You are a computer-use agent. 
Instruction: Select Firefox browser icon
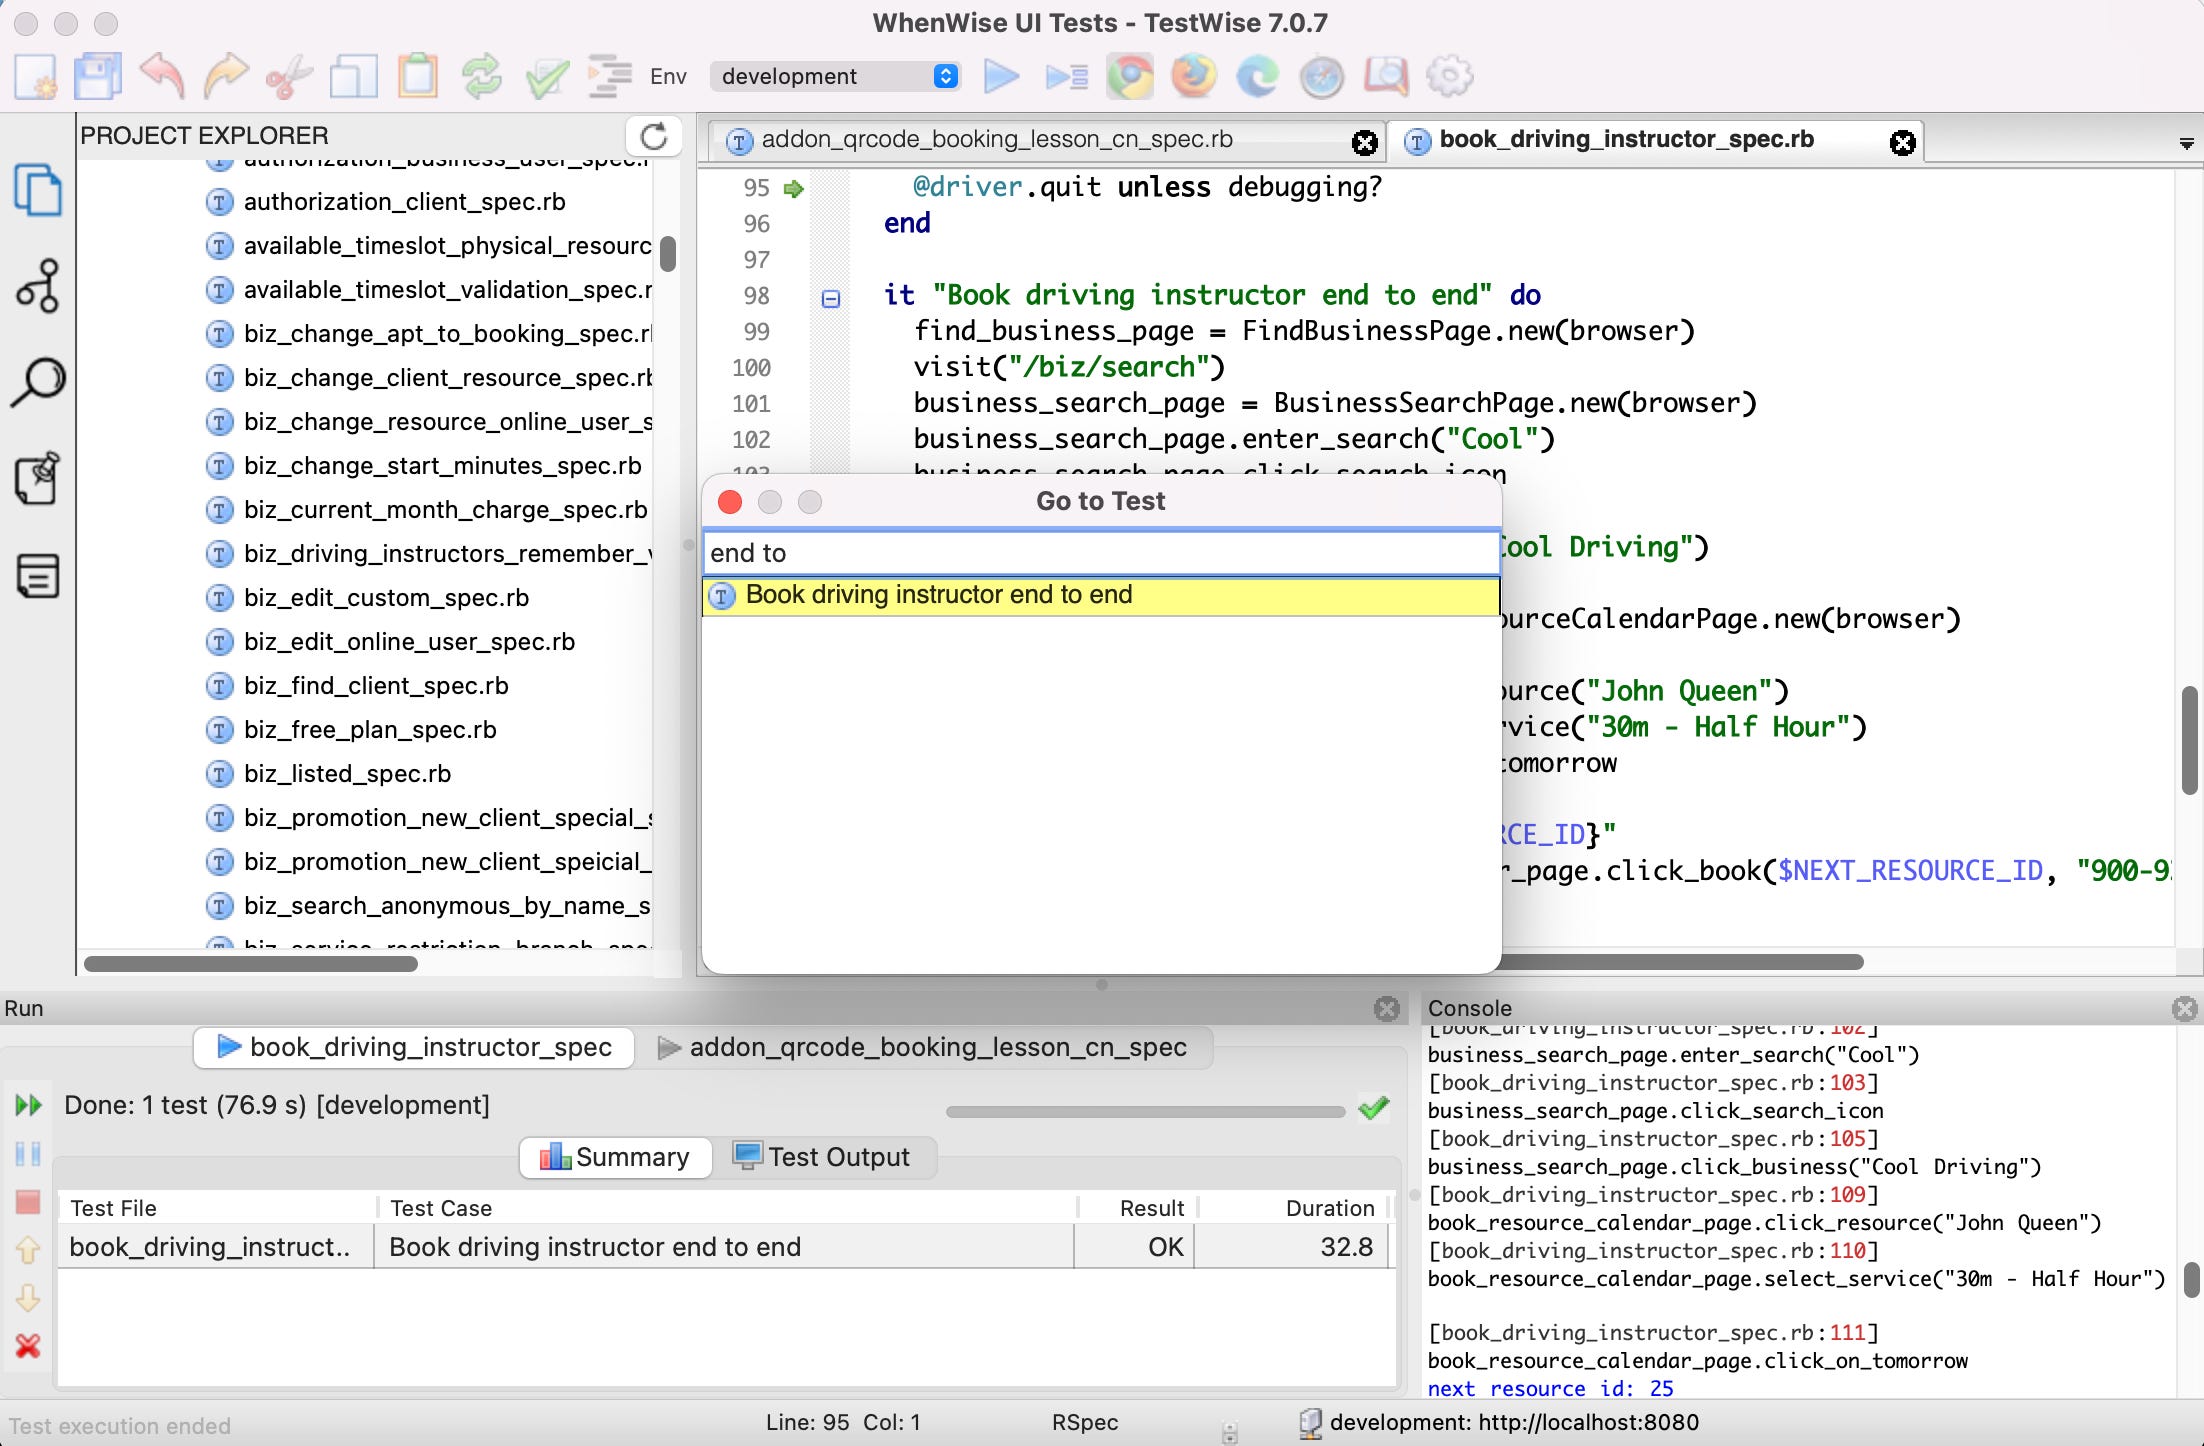pos(1194,77)
